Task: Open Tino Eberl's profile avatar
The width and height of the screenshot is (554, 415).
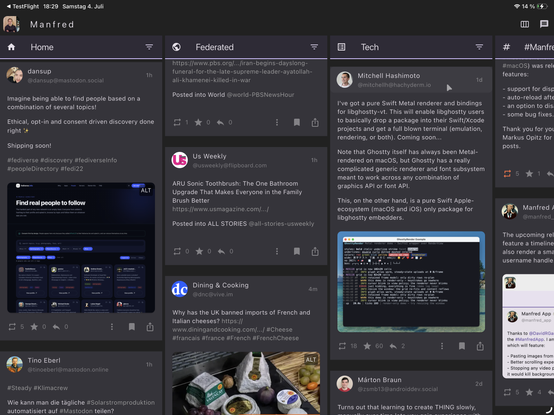Action: click(14, 364)
